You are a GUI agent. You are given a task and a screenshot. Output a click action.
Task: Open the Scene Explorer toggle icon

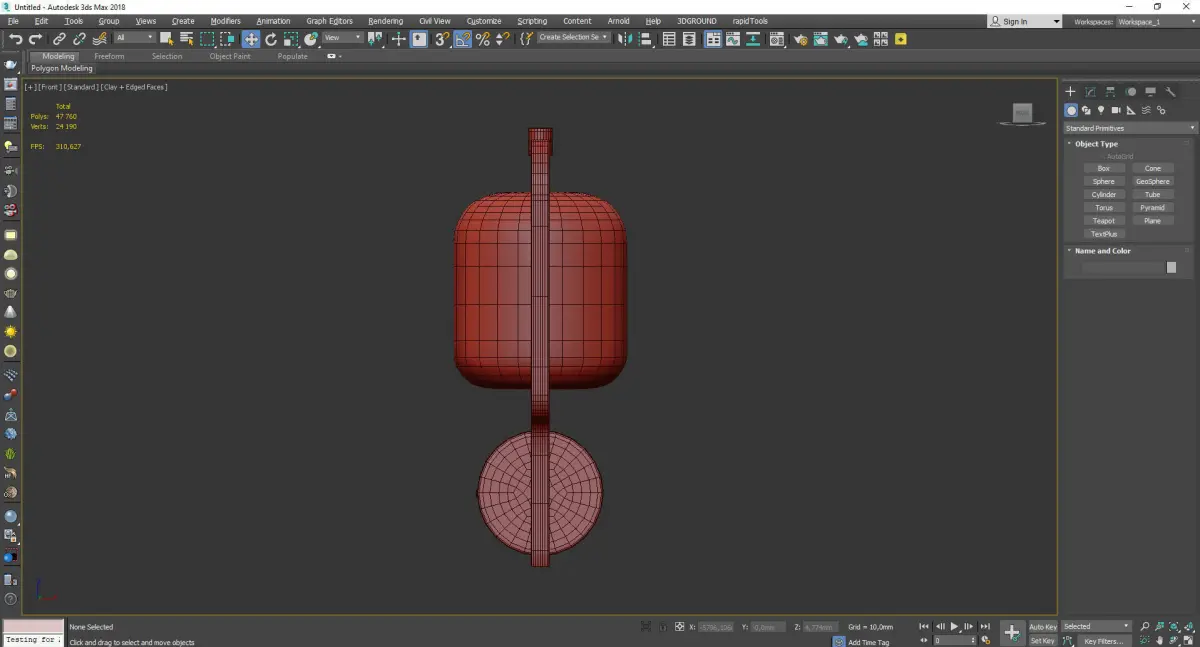click(x=669, y=39)
